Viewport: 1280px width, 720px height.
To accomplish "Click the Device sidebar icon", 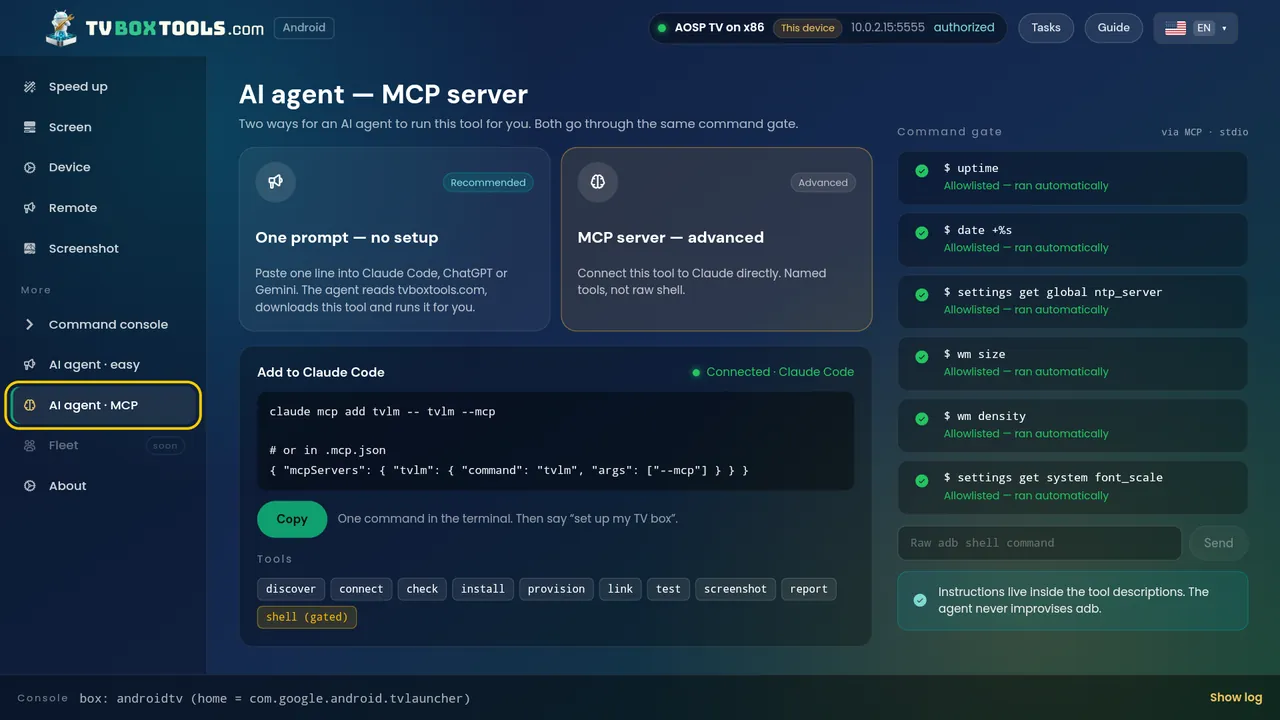I will click(30, 168).
